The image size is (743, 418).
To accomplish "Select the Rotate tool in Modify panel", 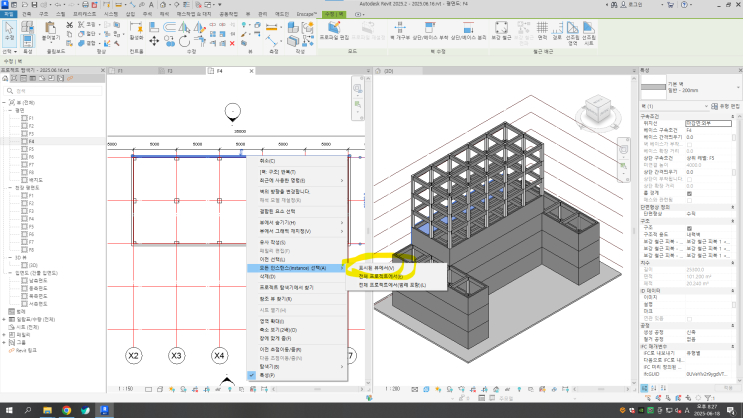I will (x=184, y=42).
